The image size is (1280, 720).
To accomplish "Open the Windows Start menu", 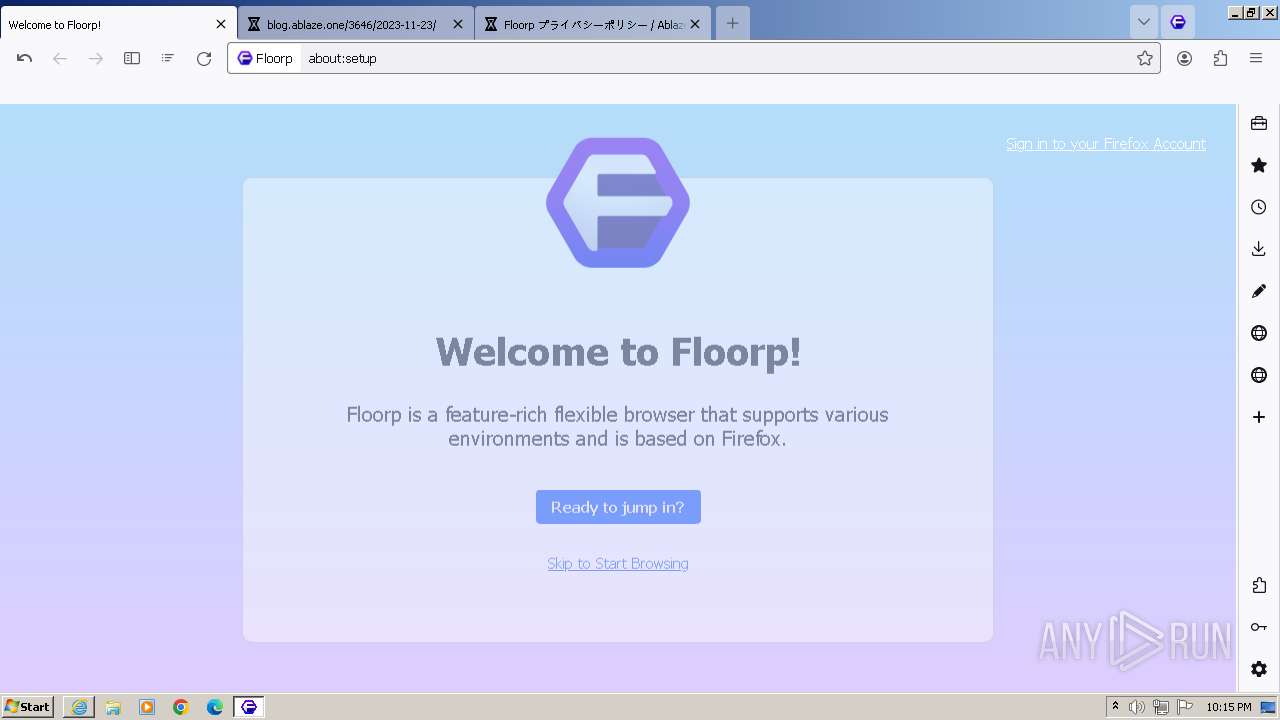I will click(x=28, y=707).
